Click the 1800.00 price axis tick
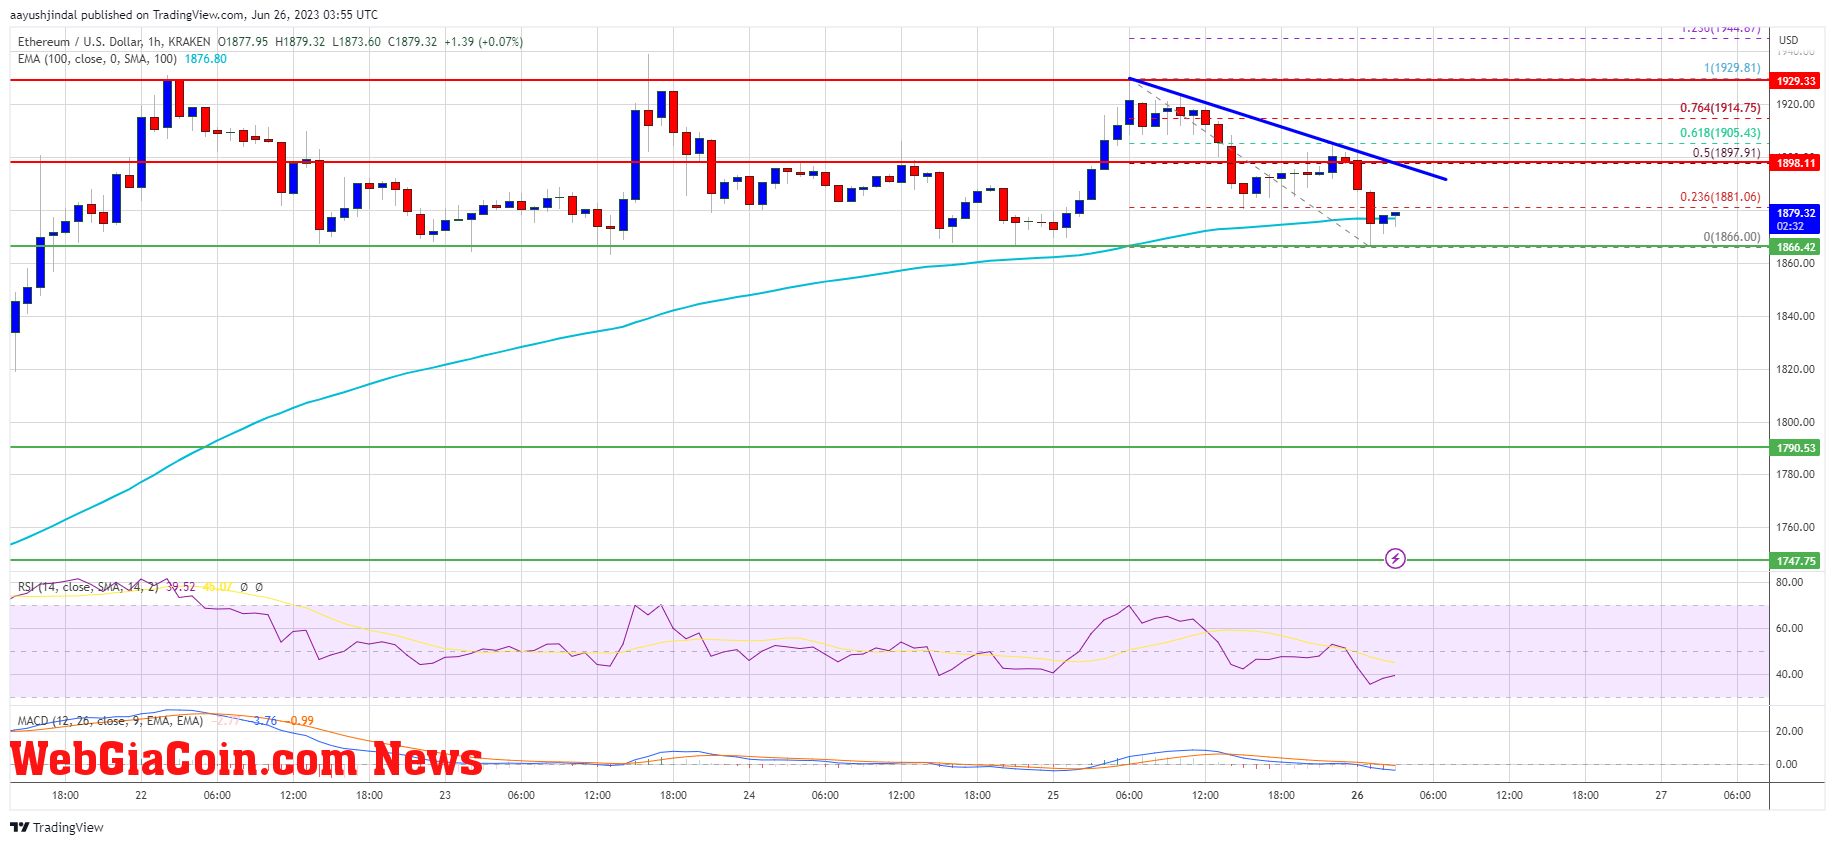The height and width of the screenshot is (845, 1835). click(x=1796, y=422)
